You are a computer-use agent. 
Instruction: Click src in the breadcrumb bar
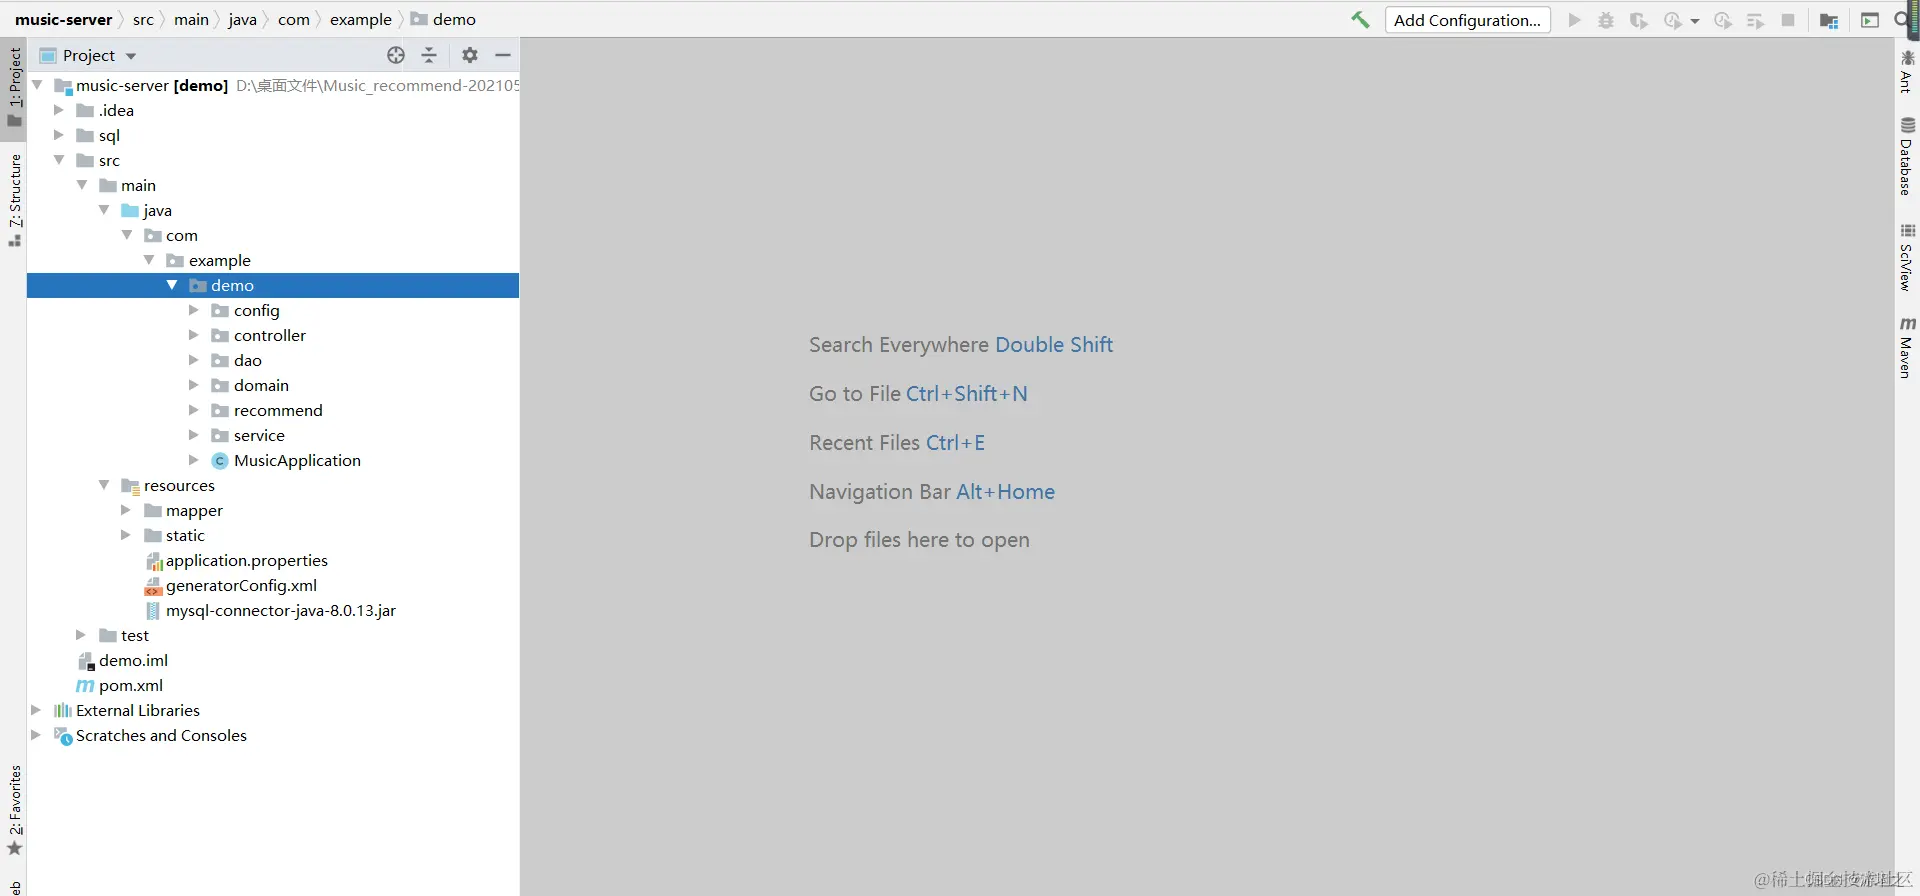143,19
